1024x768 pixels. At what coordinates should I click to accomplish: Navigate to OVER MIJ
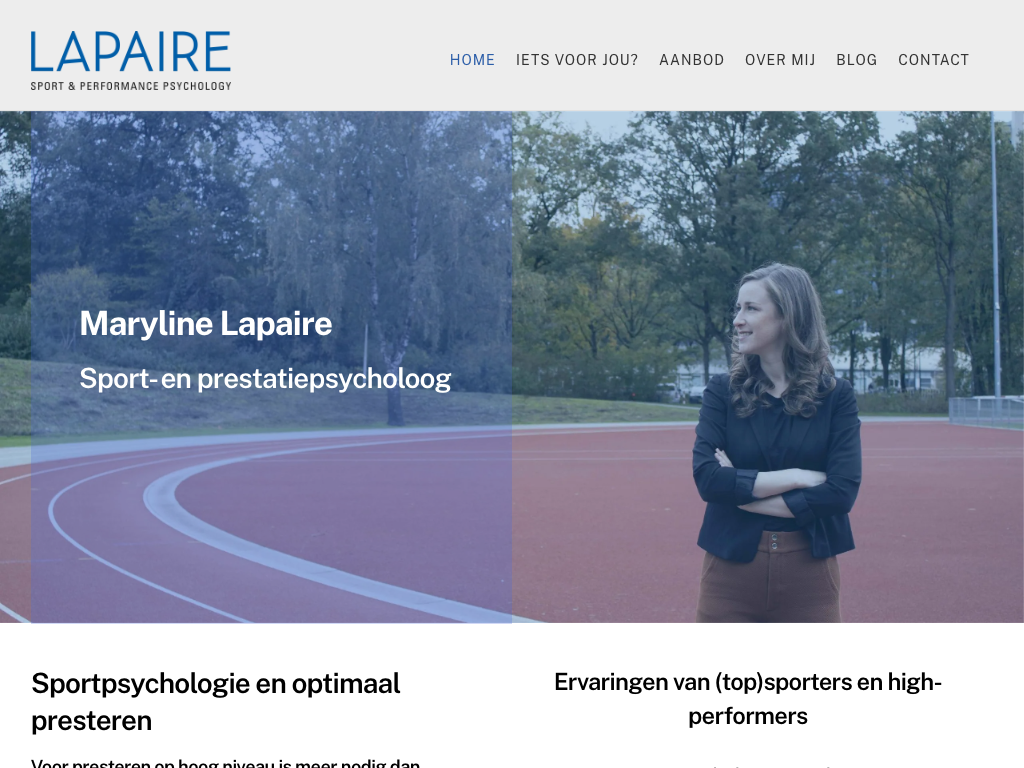780,60
